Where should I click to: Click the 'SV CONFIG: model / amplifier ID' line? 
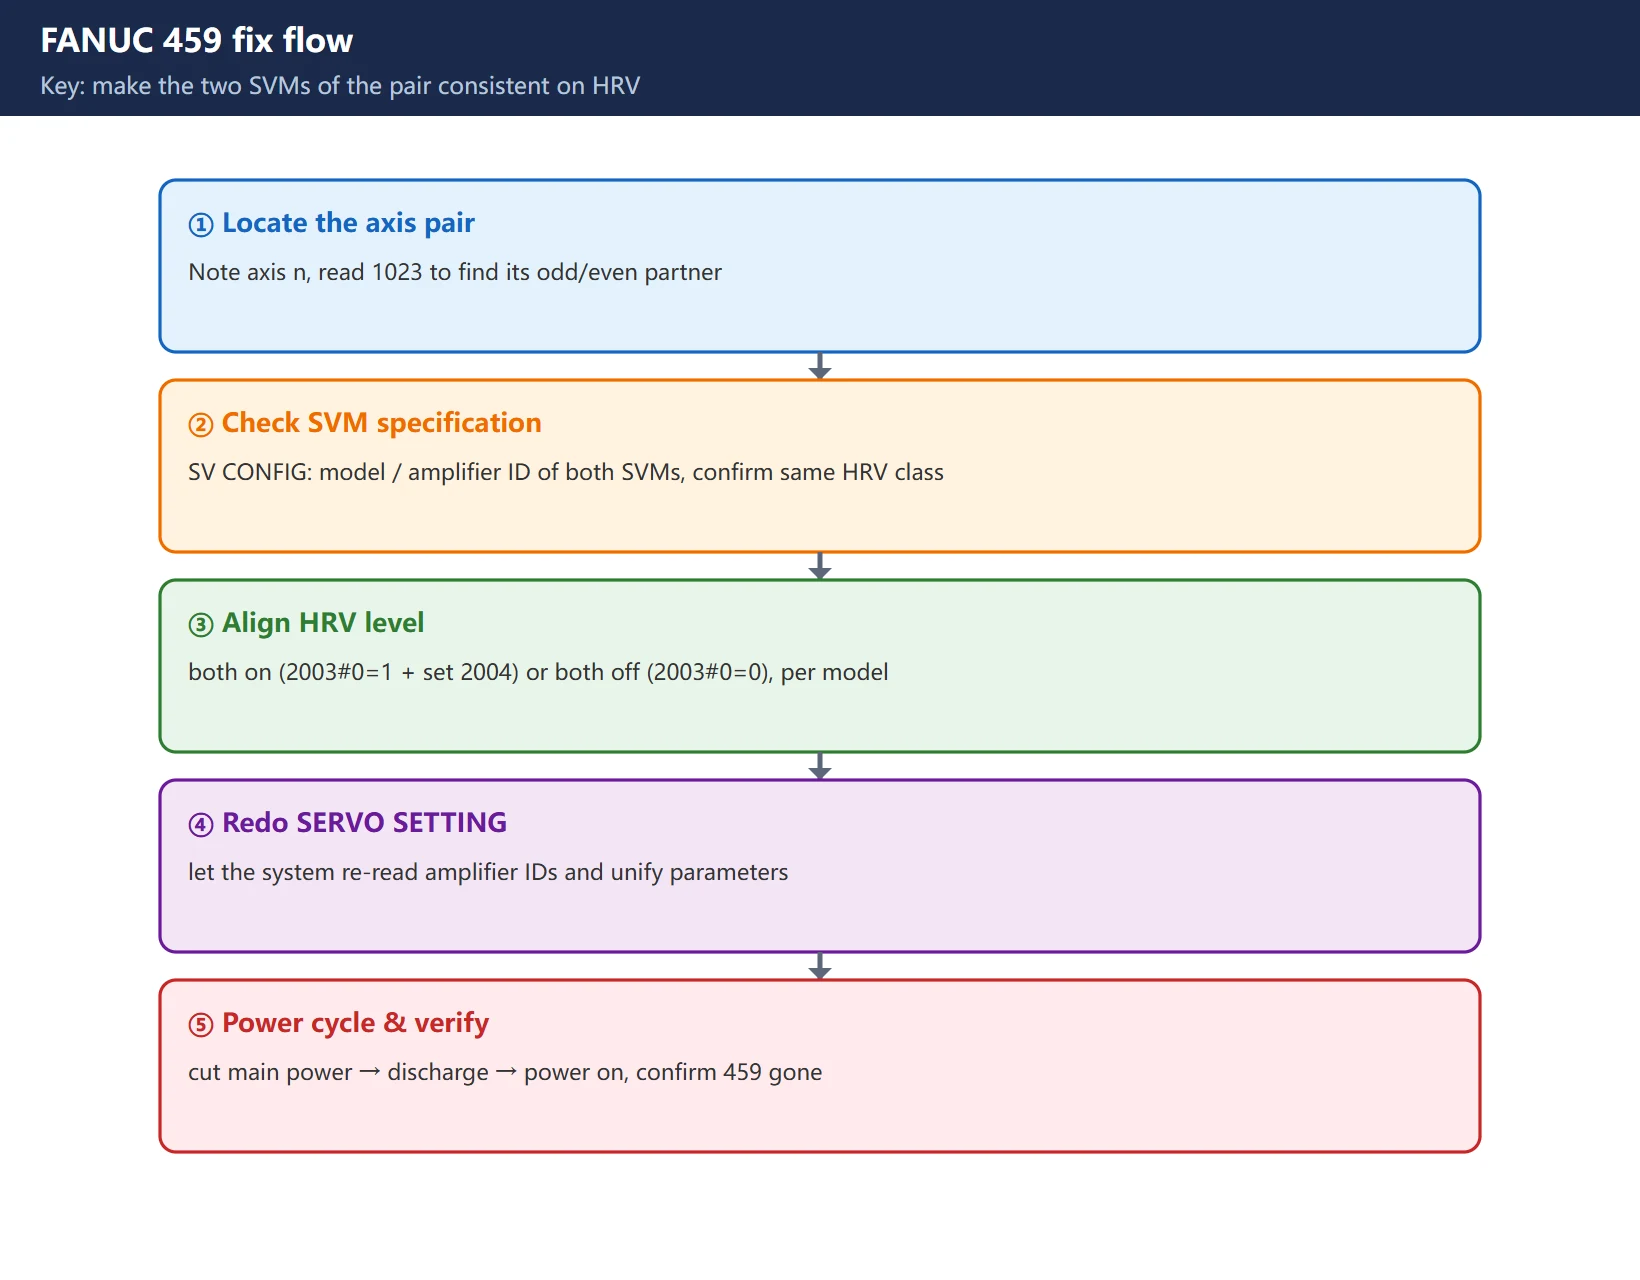tap(566, 472)
